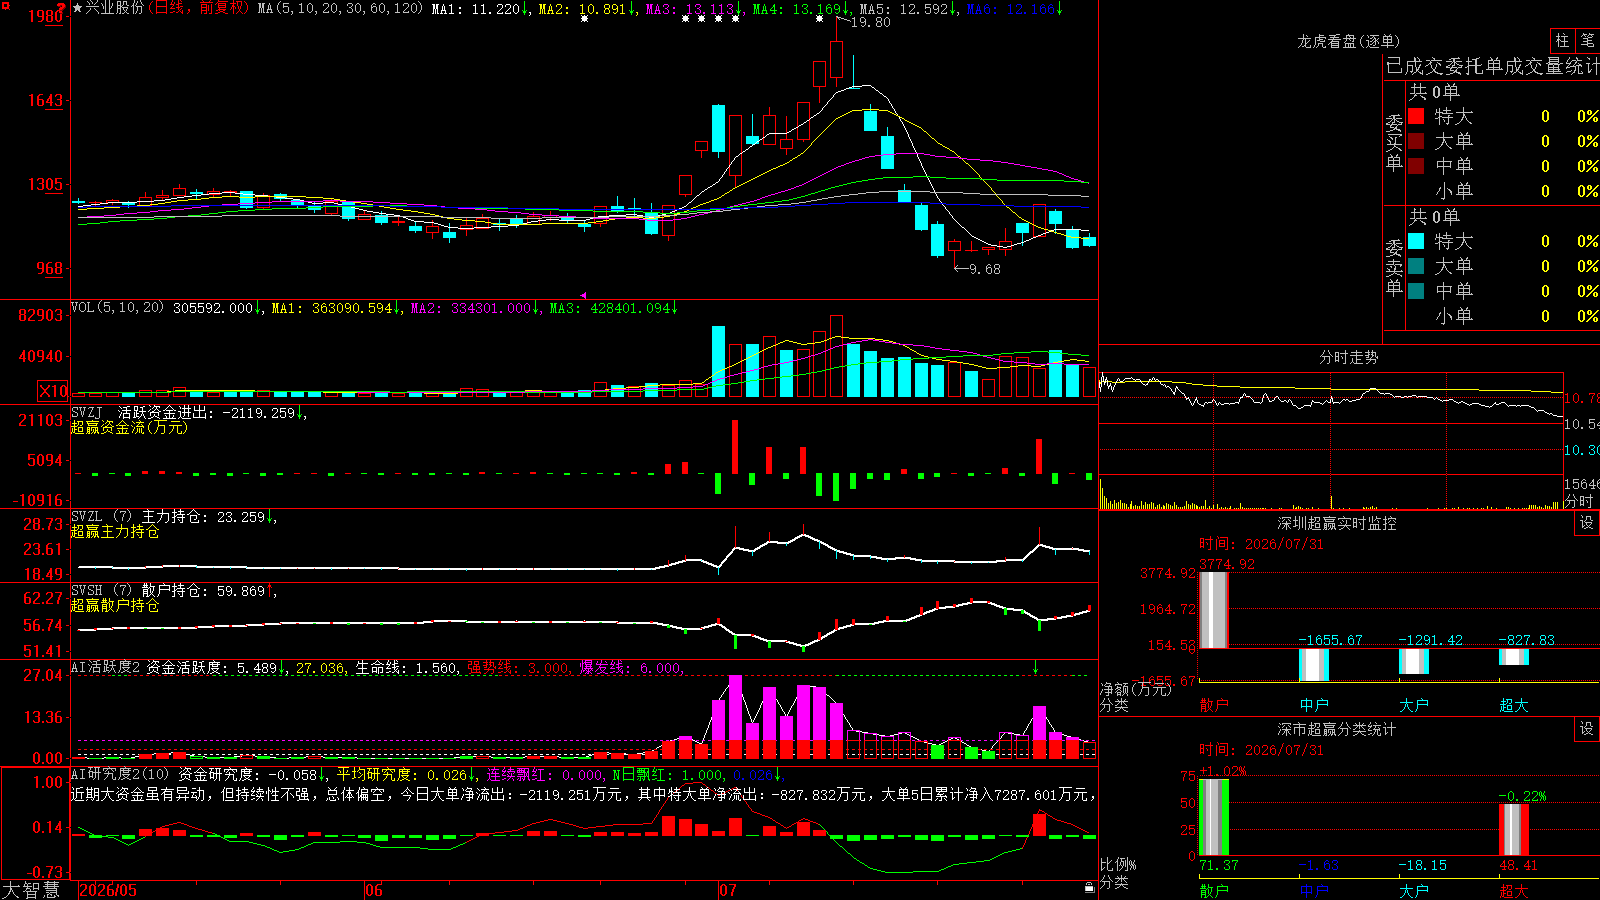
Task: Open 设 settings for 深市超赢分类统计
Action: pos(1587,729)
